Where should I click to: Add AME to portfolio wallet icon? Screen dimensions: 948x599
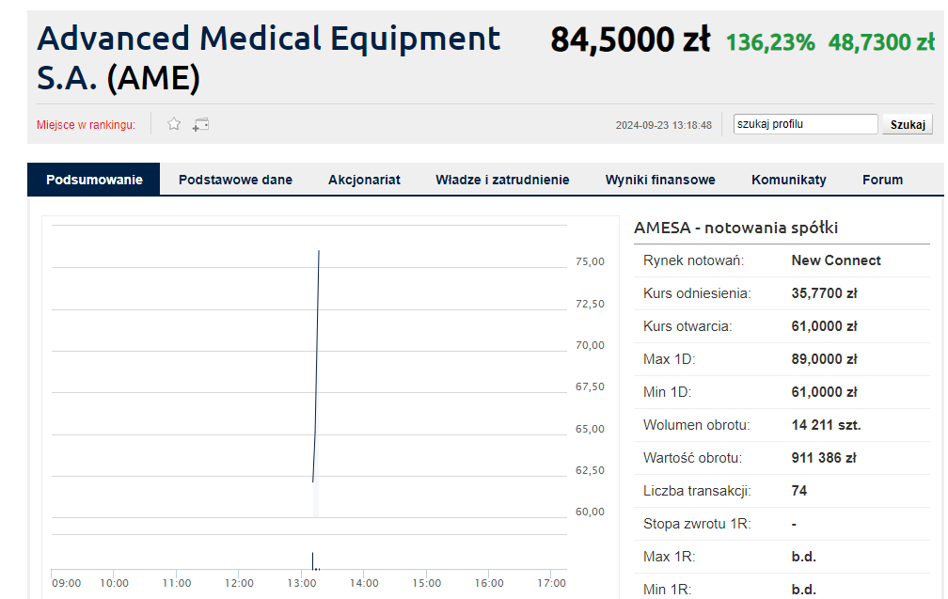point(201,125)
